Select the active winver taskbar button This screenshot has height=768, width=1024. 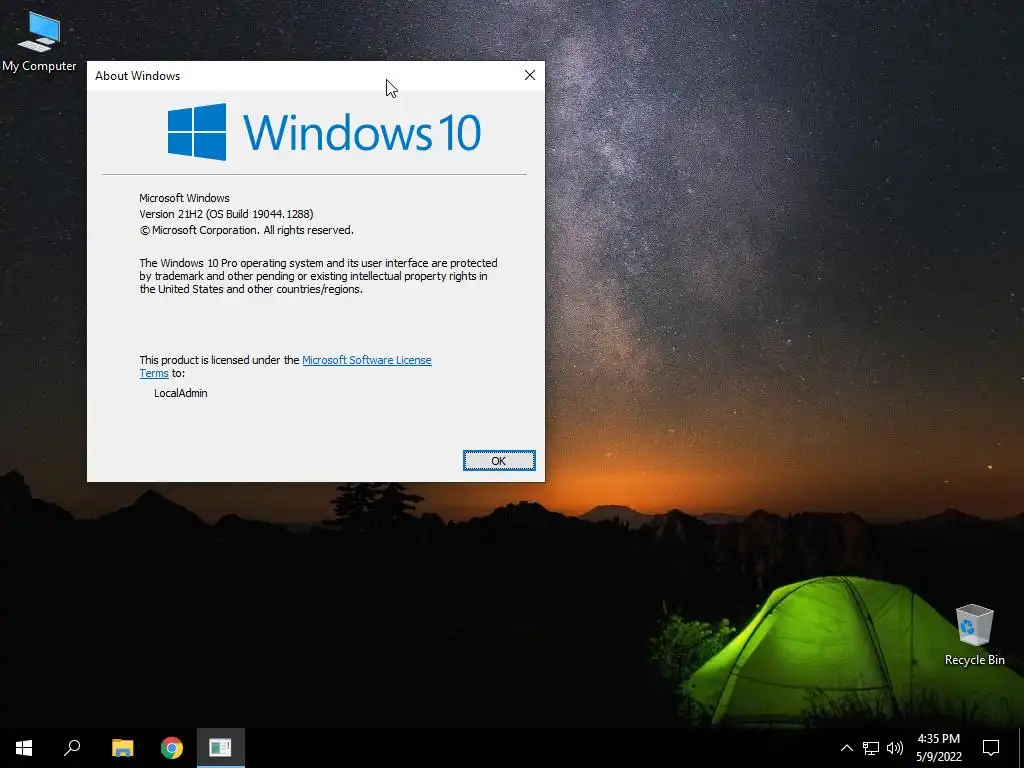(221, 748)
